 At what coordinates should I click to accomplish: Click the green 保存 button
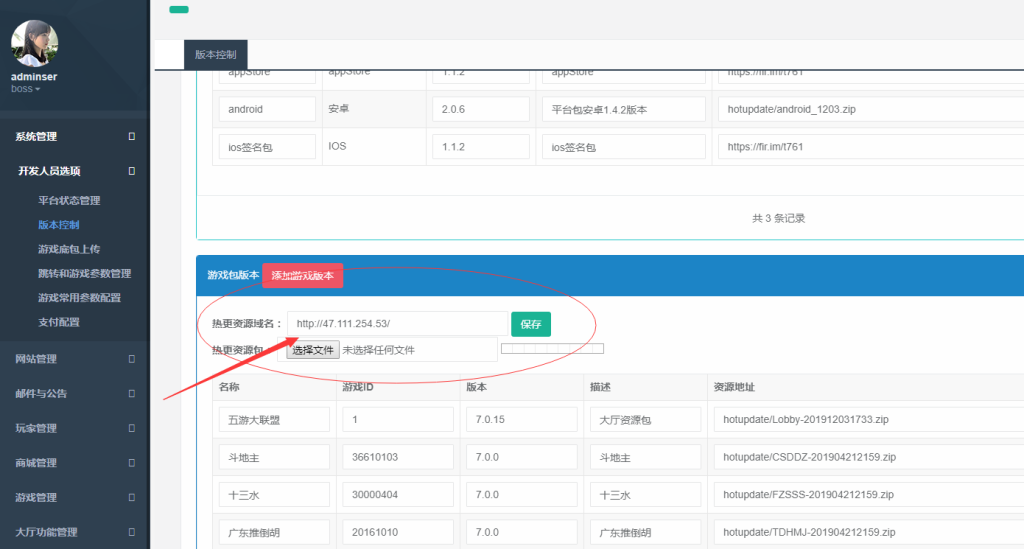click(530, 324)
